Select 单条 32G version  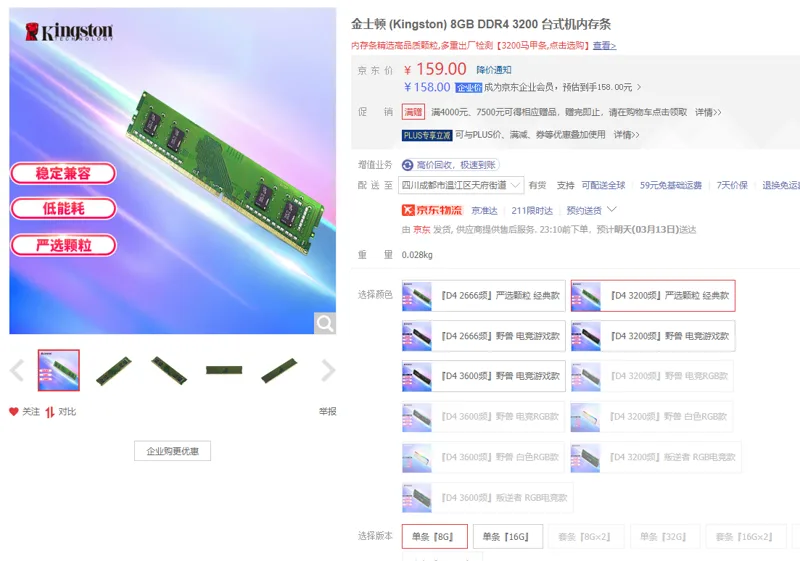pos(665,537)
